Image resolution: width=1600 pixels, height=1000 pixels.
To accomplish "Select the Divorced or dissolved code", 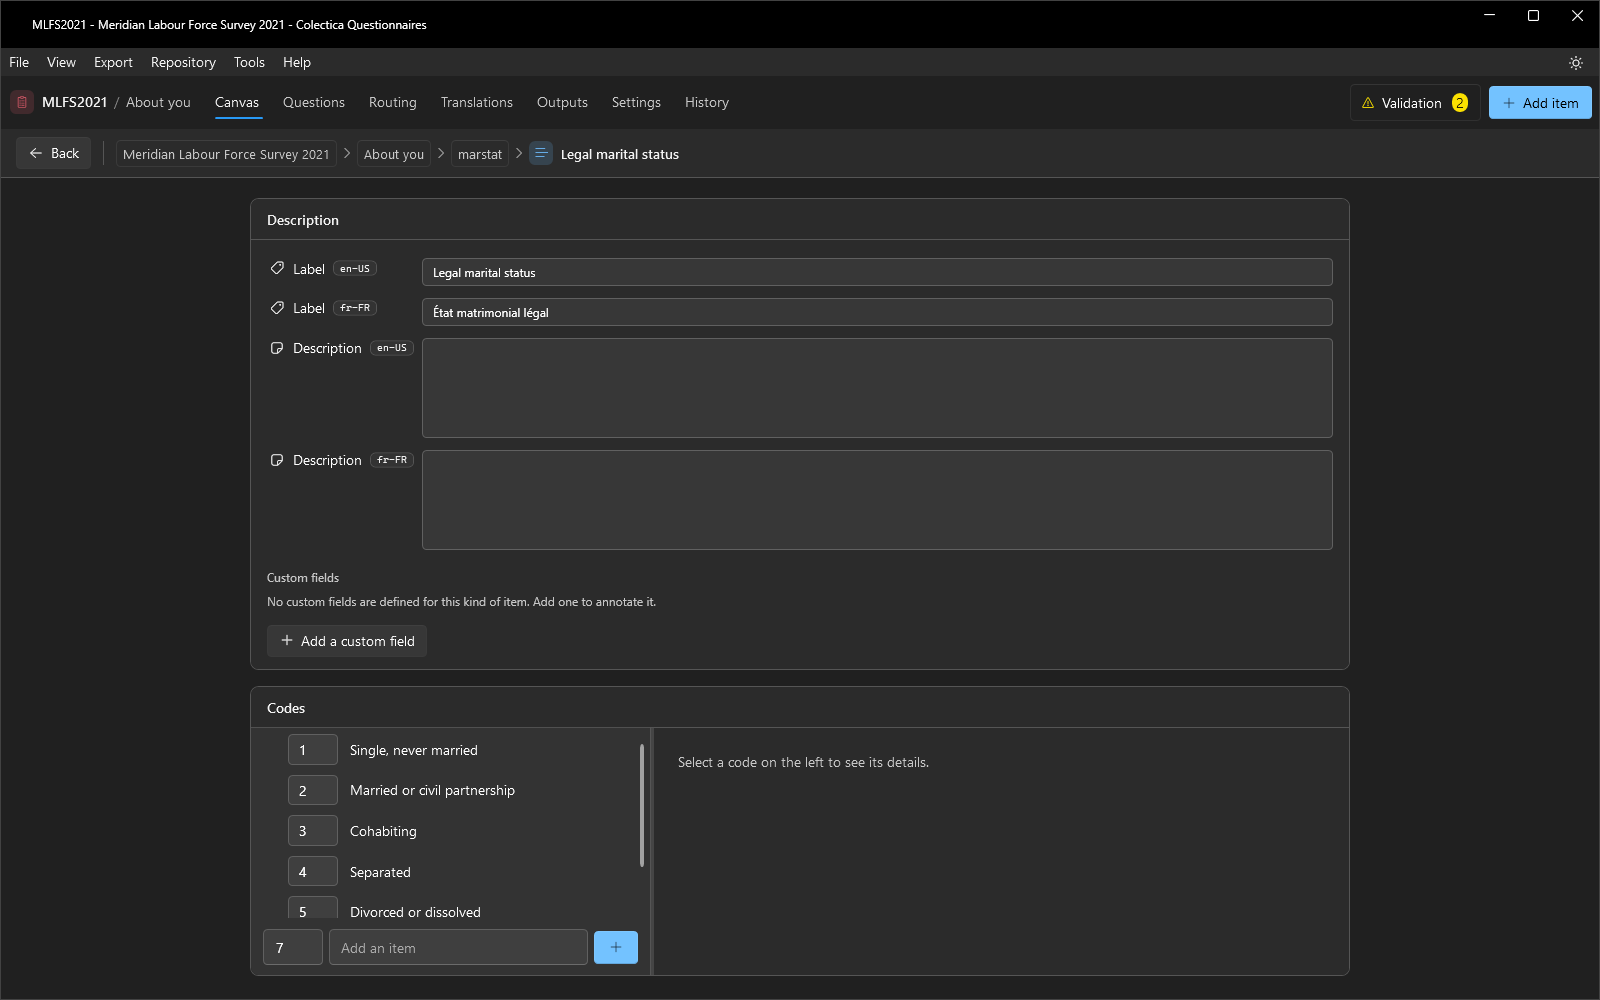I will click(415, 912).
